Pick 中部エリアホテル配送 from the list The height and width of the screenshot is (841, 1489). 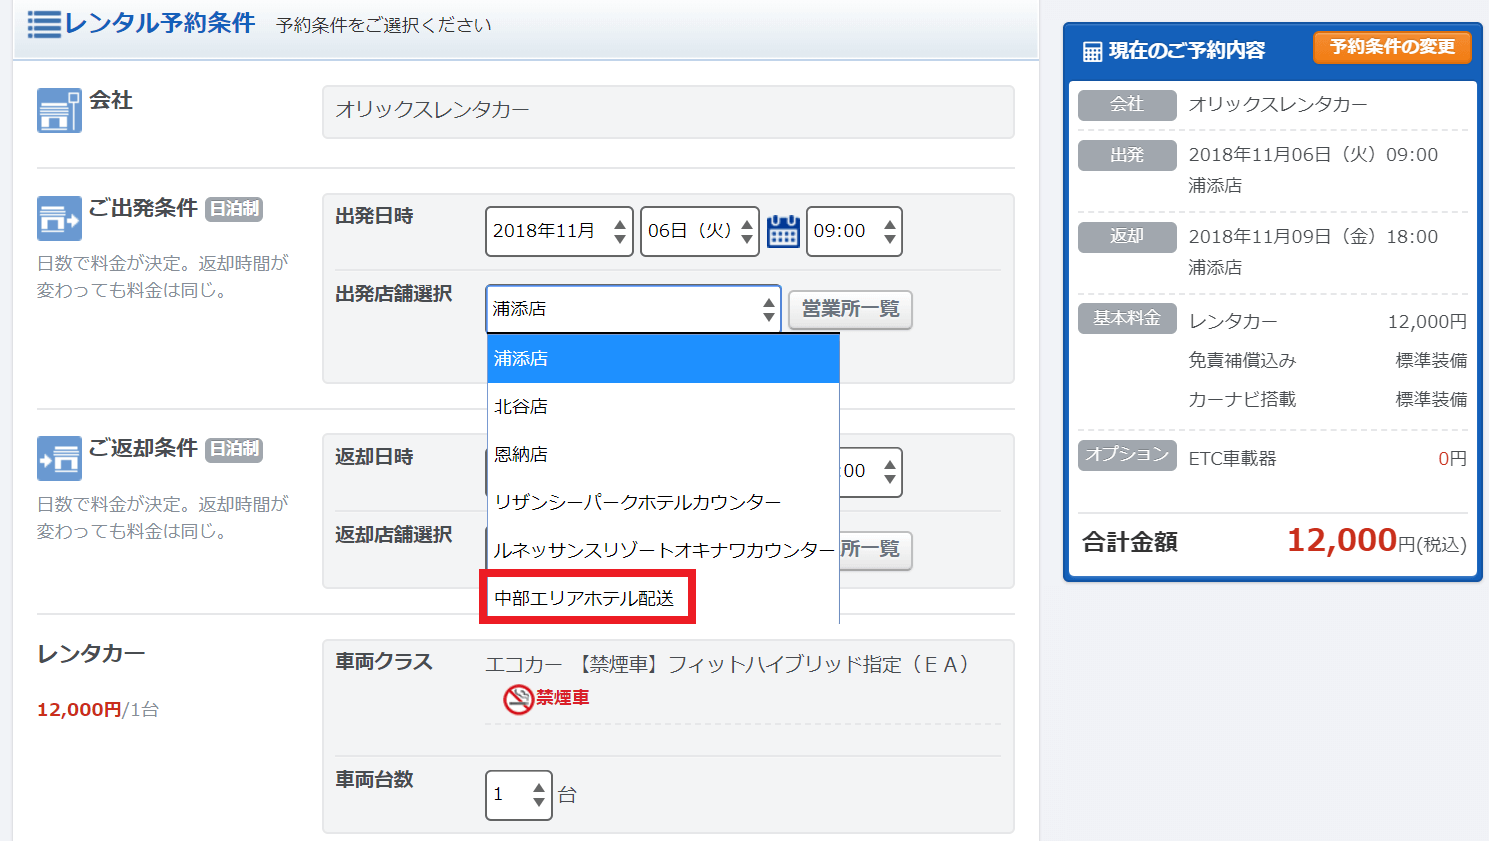pos(586,598)
